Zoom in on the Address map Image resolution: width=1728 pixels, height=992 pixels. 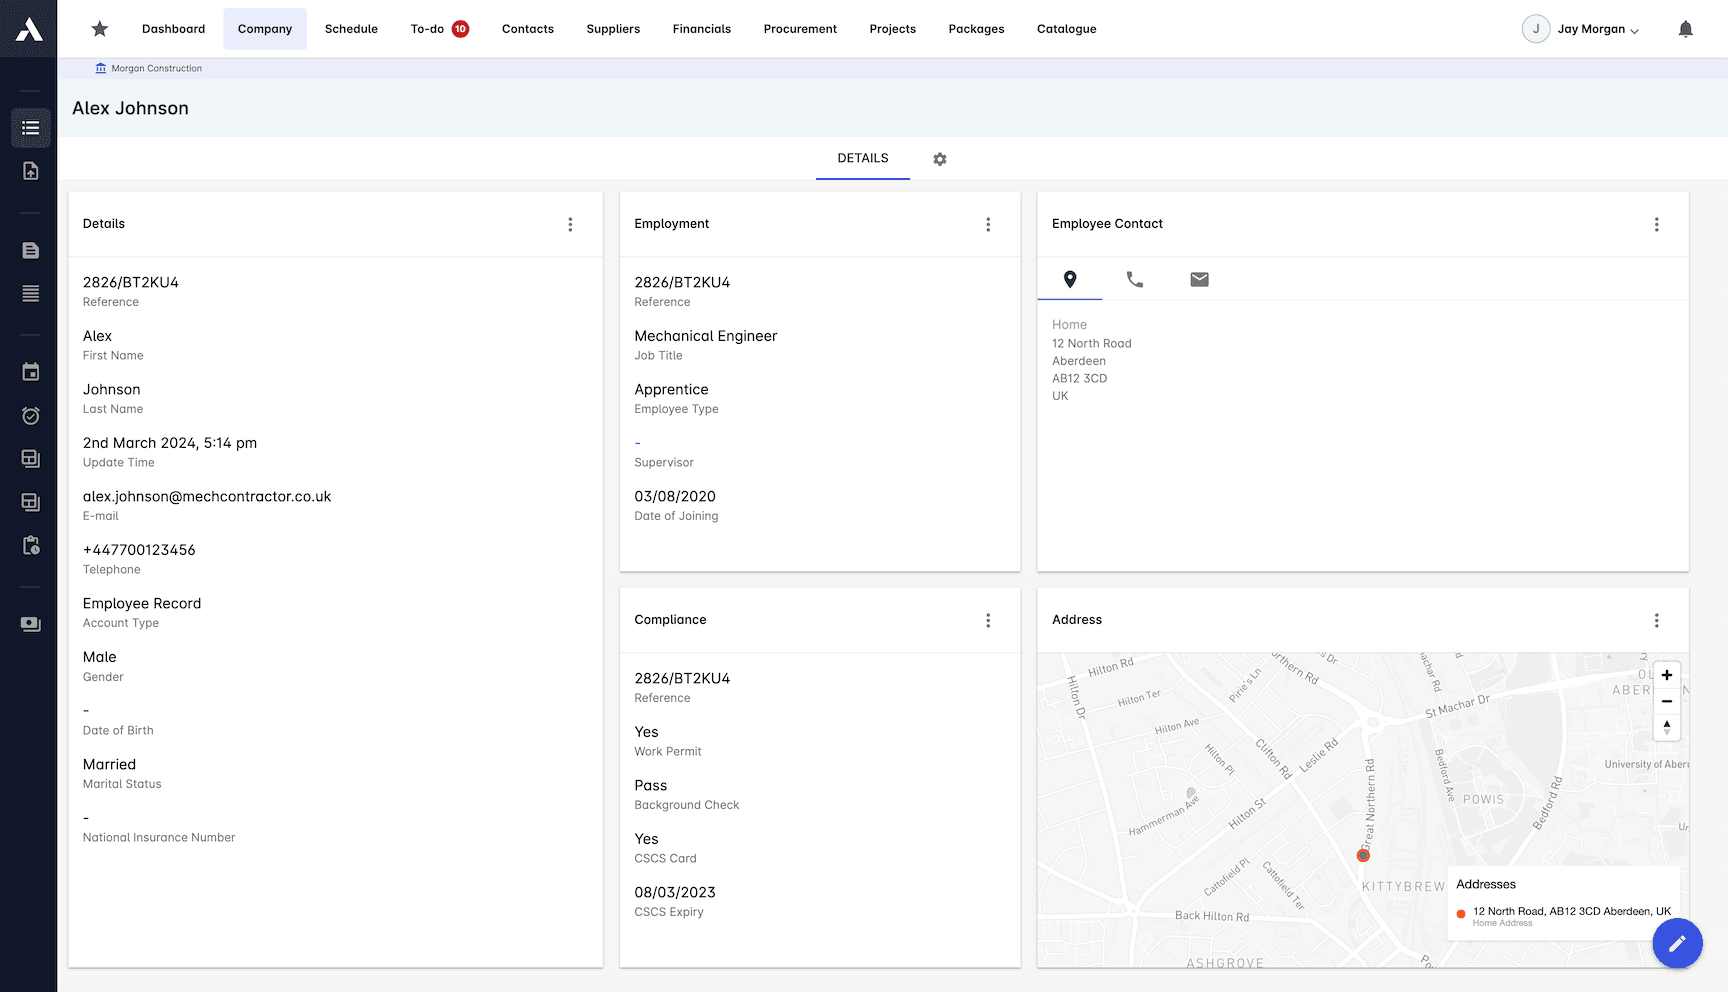(1666, 674)
